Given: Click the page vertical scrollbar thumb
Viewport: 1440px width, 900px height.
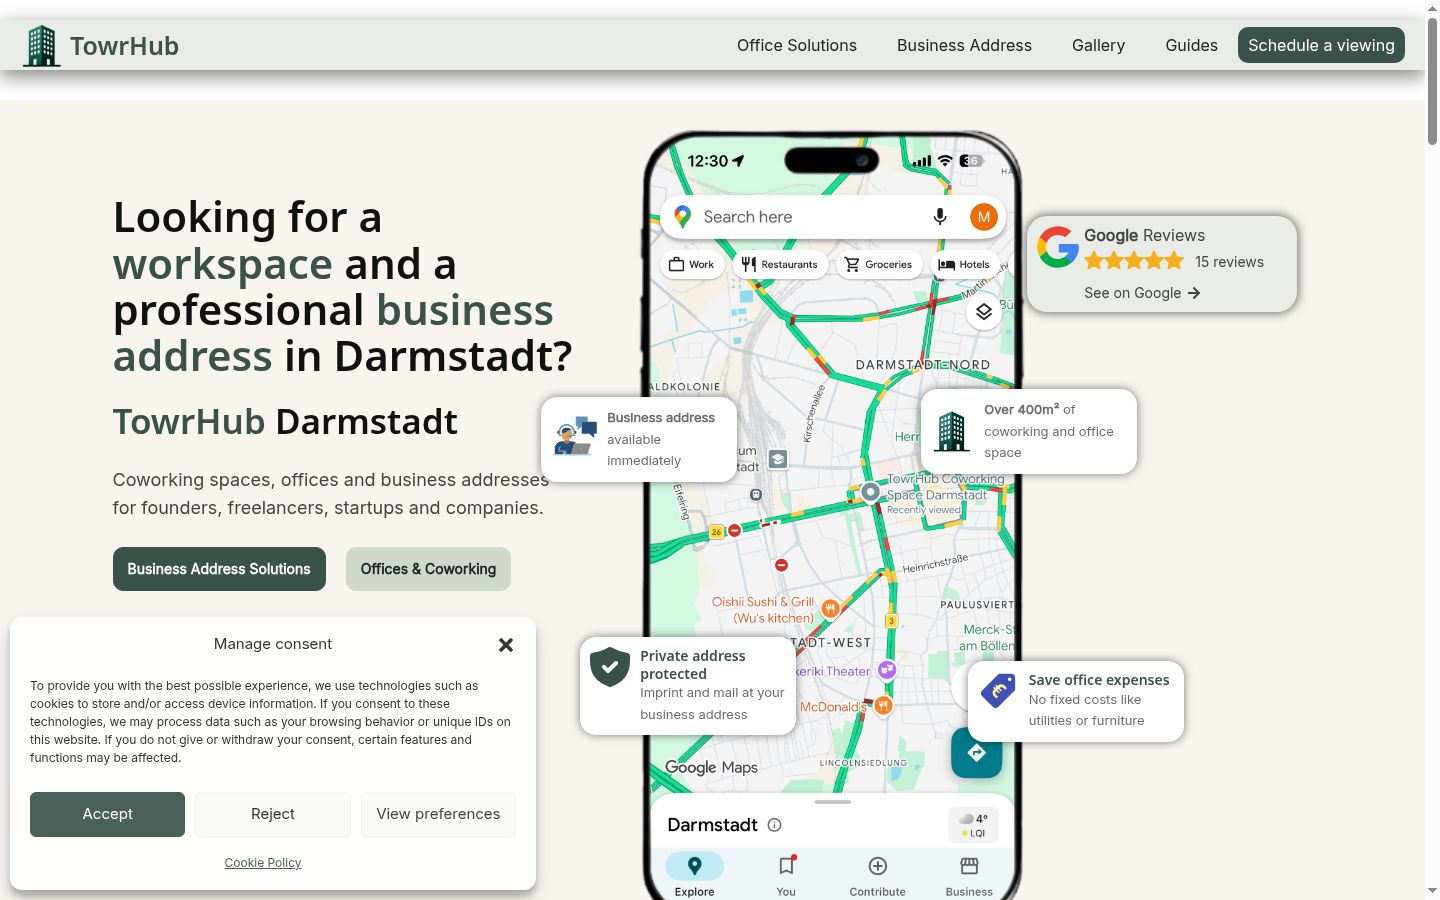Looking at the screenshot, I should [x=1432, y=82].
